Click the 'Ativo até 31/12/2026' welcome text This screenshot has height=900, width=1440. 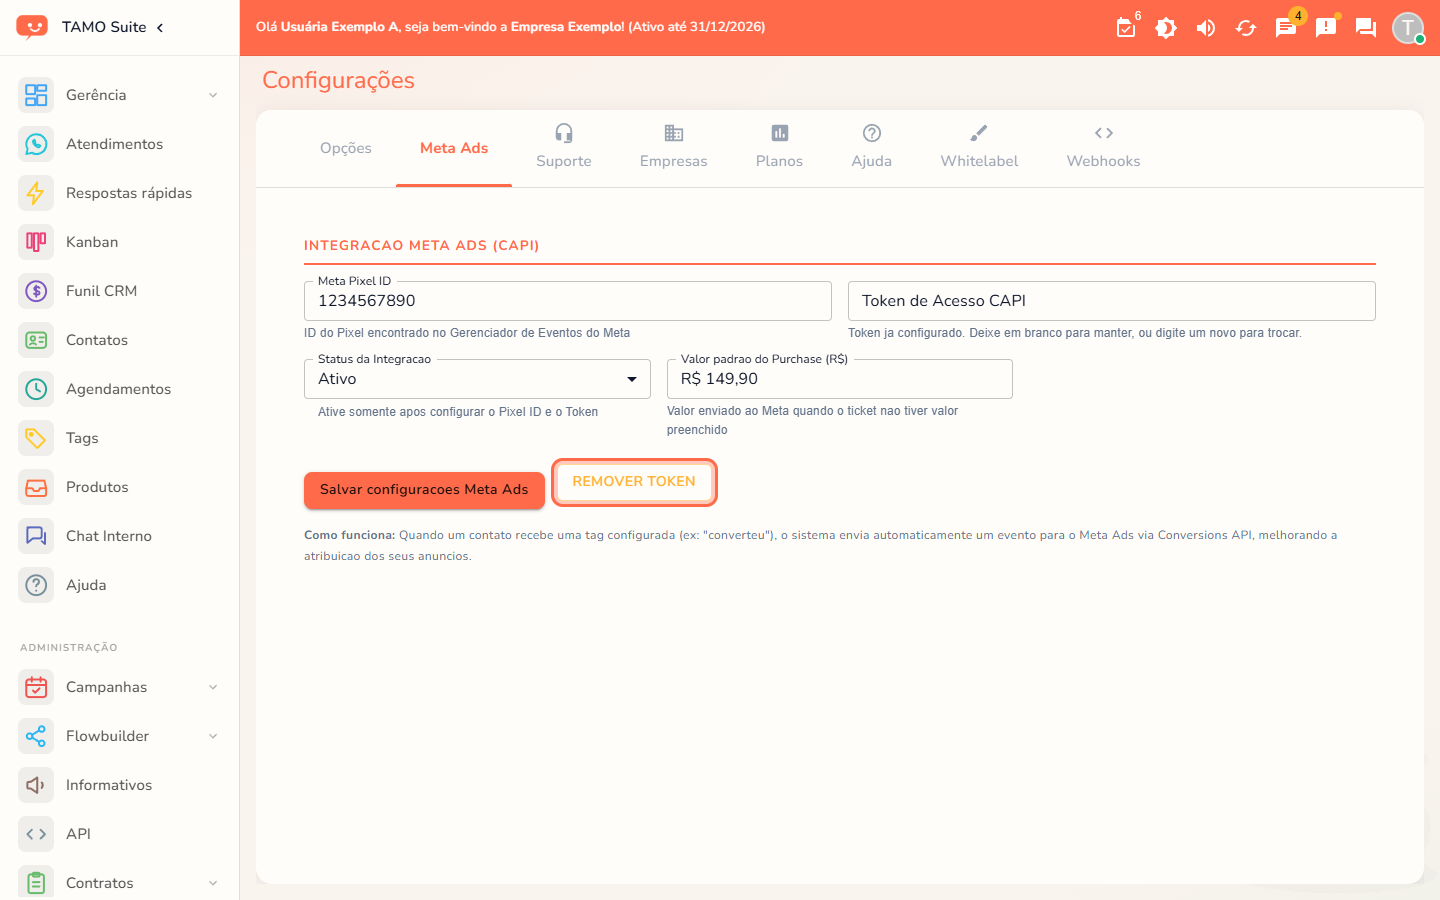697,27
